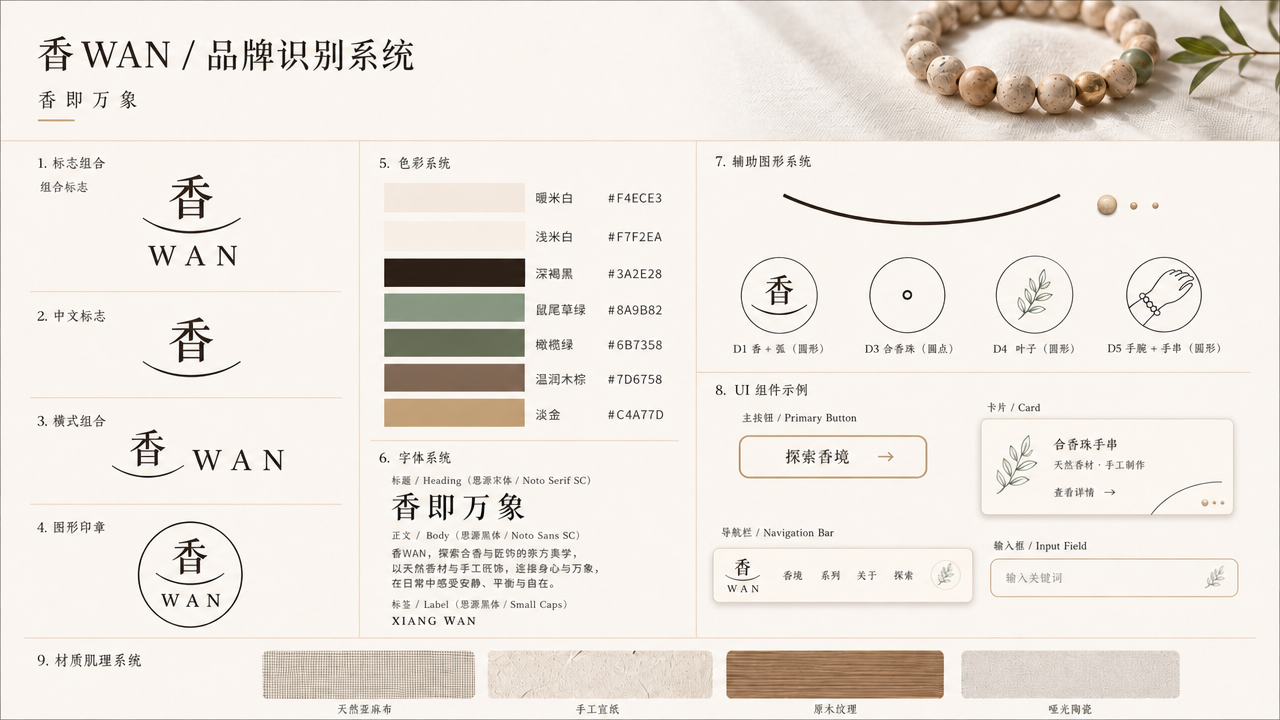Click the 香即万象 tagline under the title
The height and width of the screenshot is (720, 1280).
[x=88, y=100]
